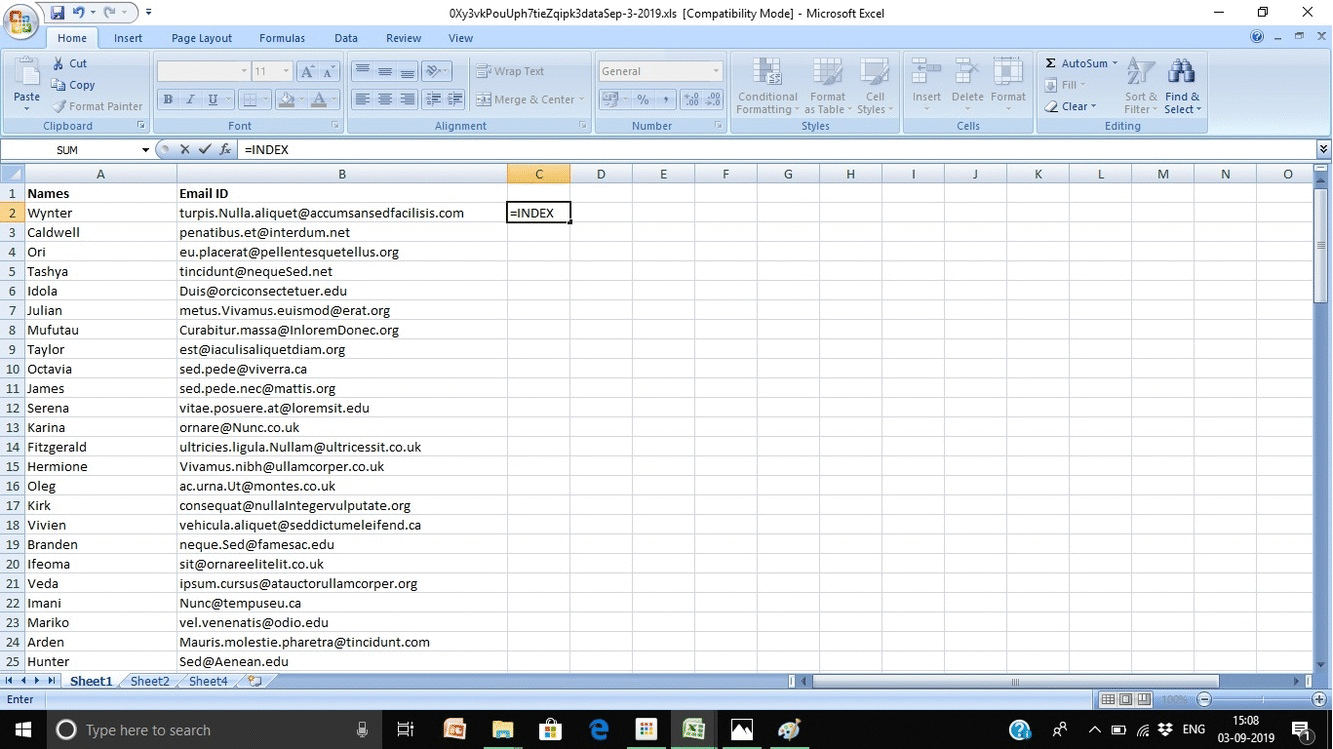Toggle Italic formatting

pos(189,99)
